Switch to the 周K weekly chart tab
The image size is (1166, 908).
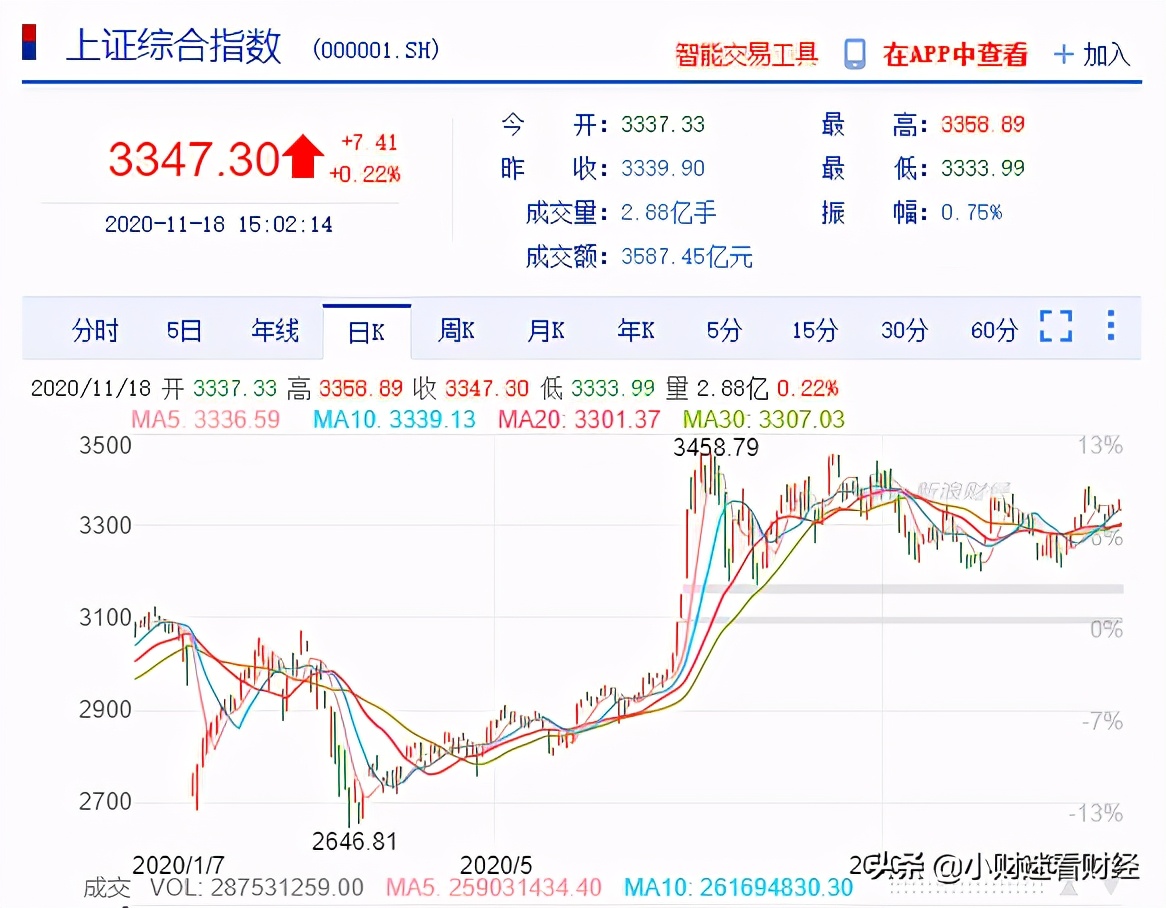(x=456, y=330)
